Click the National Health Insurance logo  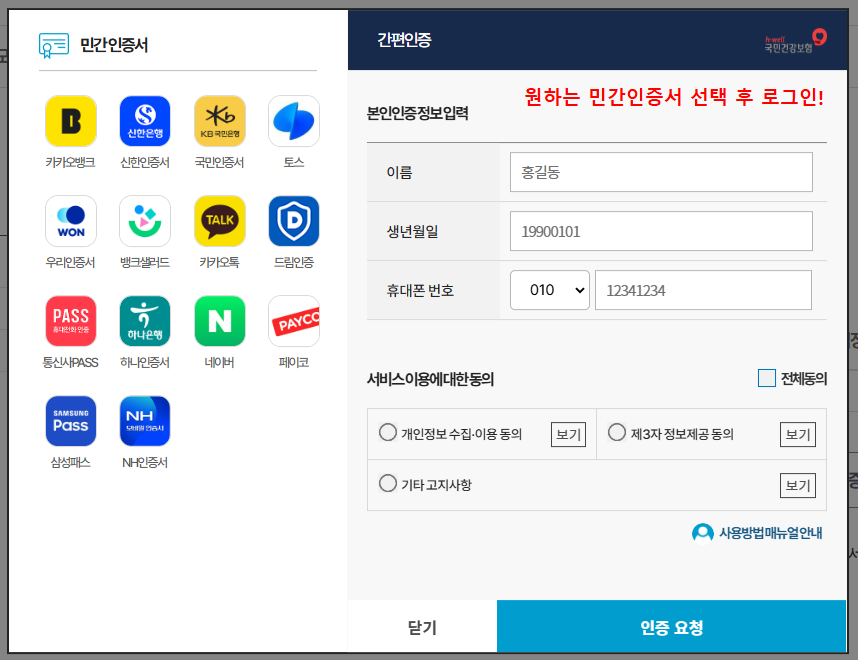click(796, 41)
